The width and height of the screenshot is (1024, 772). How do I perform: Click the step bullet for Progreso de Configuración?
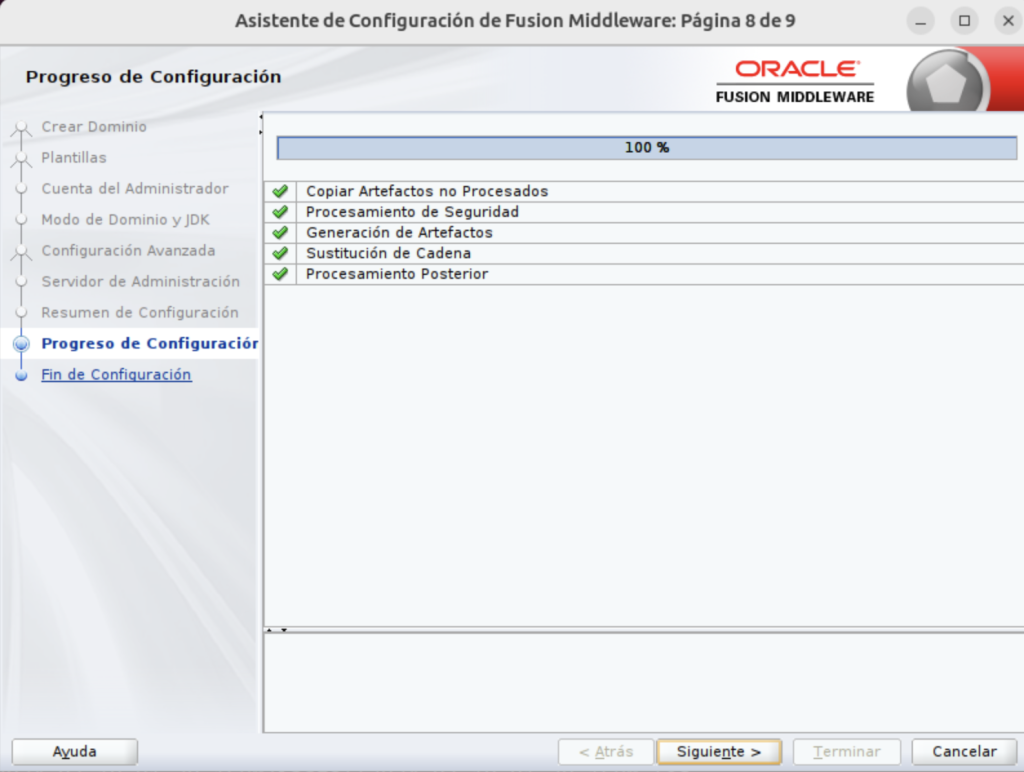point(22,344)
